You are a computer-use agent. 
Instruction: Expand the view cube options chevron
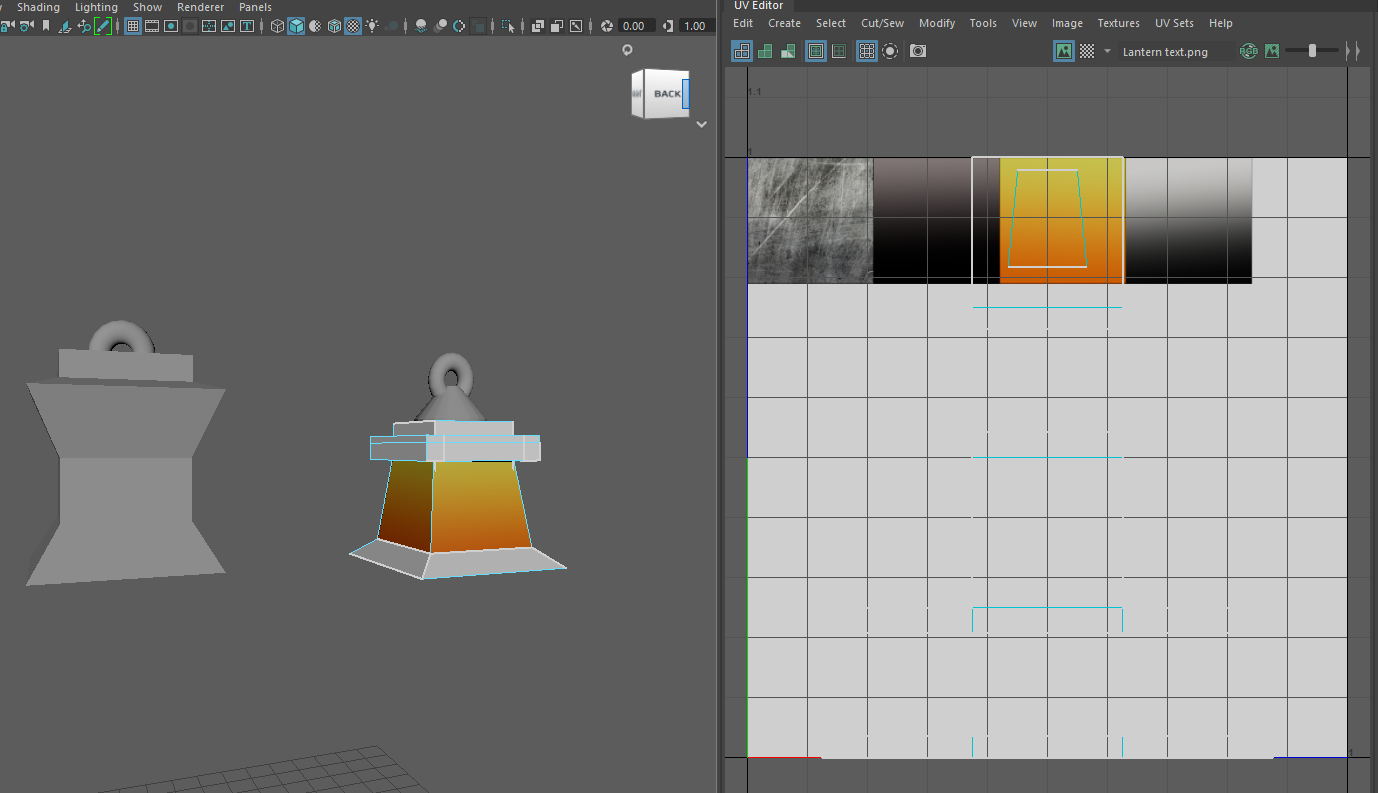point(702,125)
